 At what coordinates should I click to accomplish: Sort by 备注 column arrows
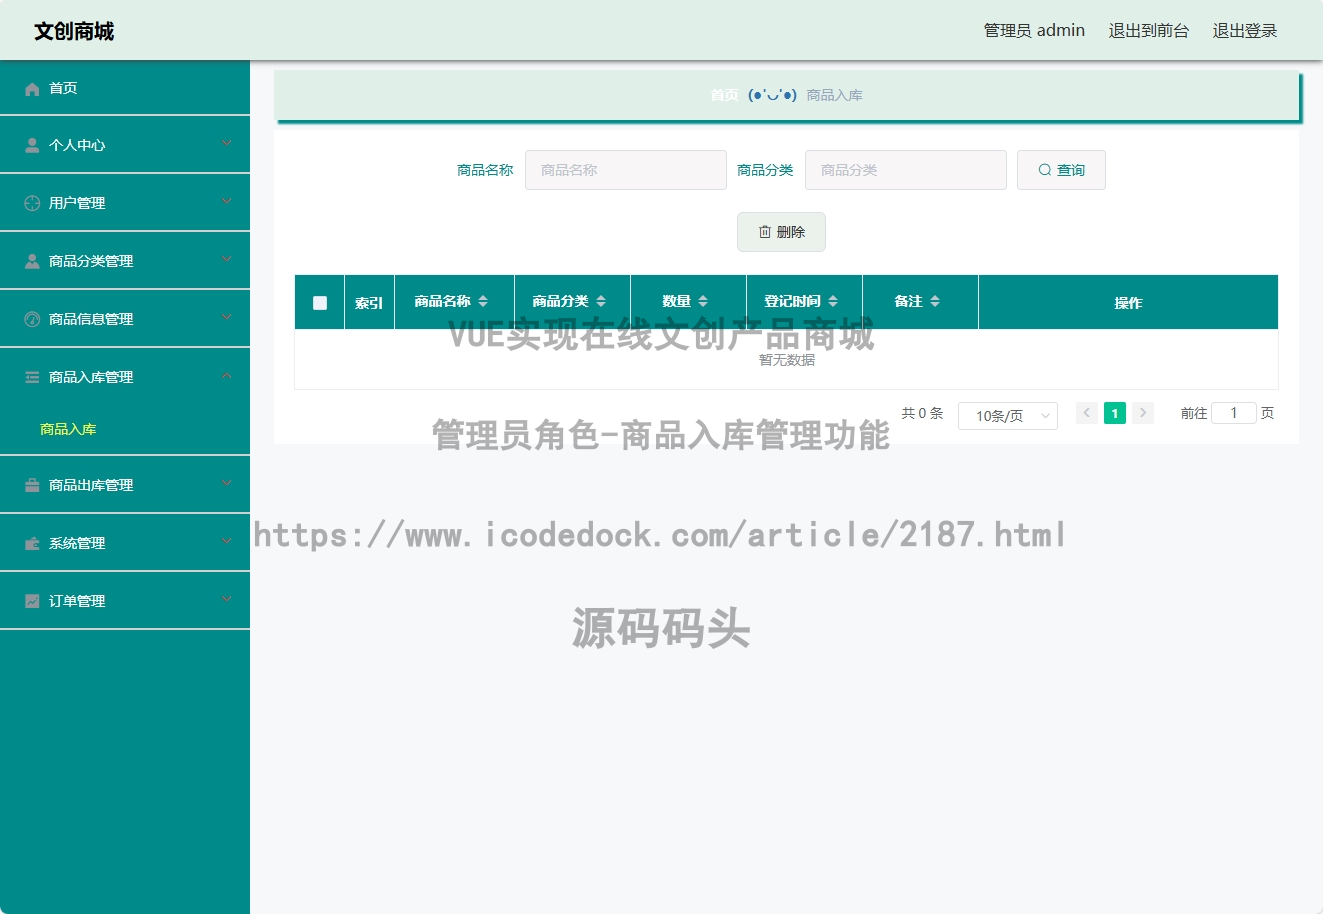[x=935, y=301]
